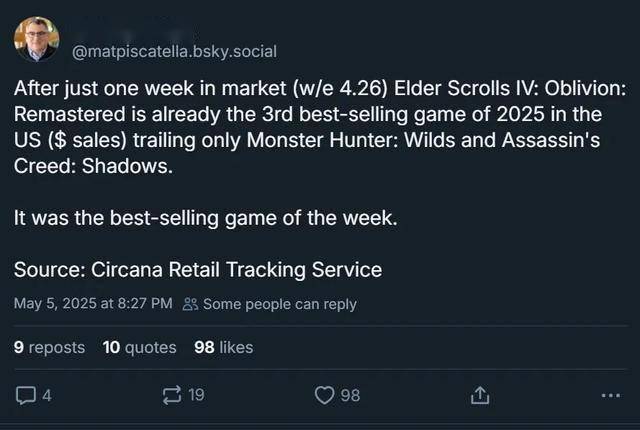The width and height of the screenshot is (640, 430).
Task: Show the 98 likes list
Action: click(x=223, y=347)
